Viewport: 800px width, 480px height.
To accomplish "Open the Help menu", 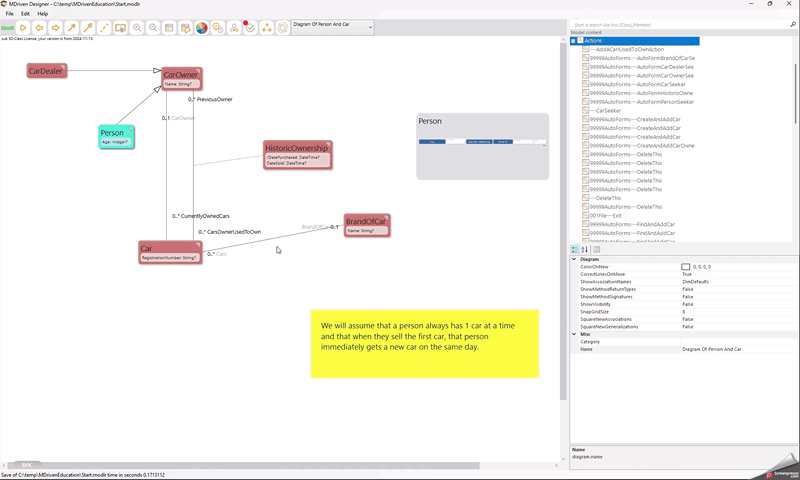I will 43,14.
